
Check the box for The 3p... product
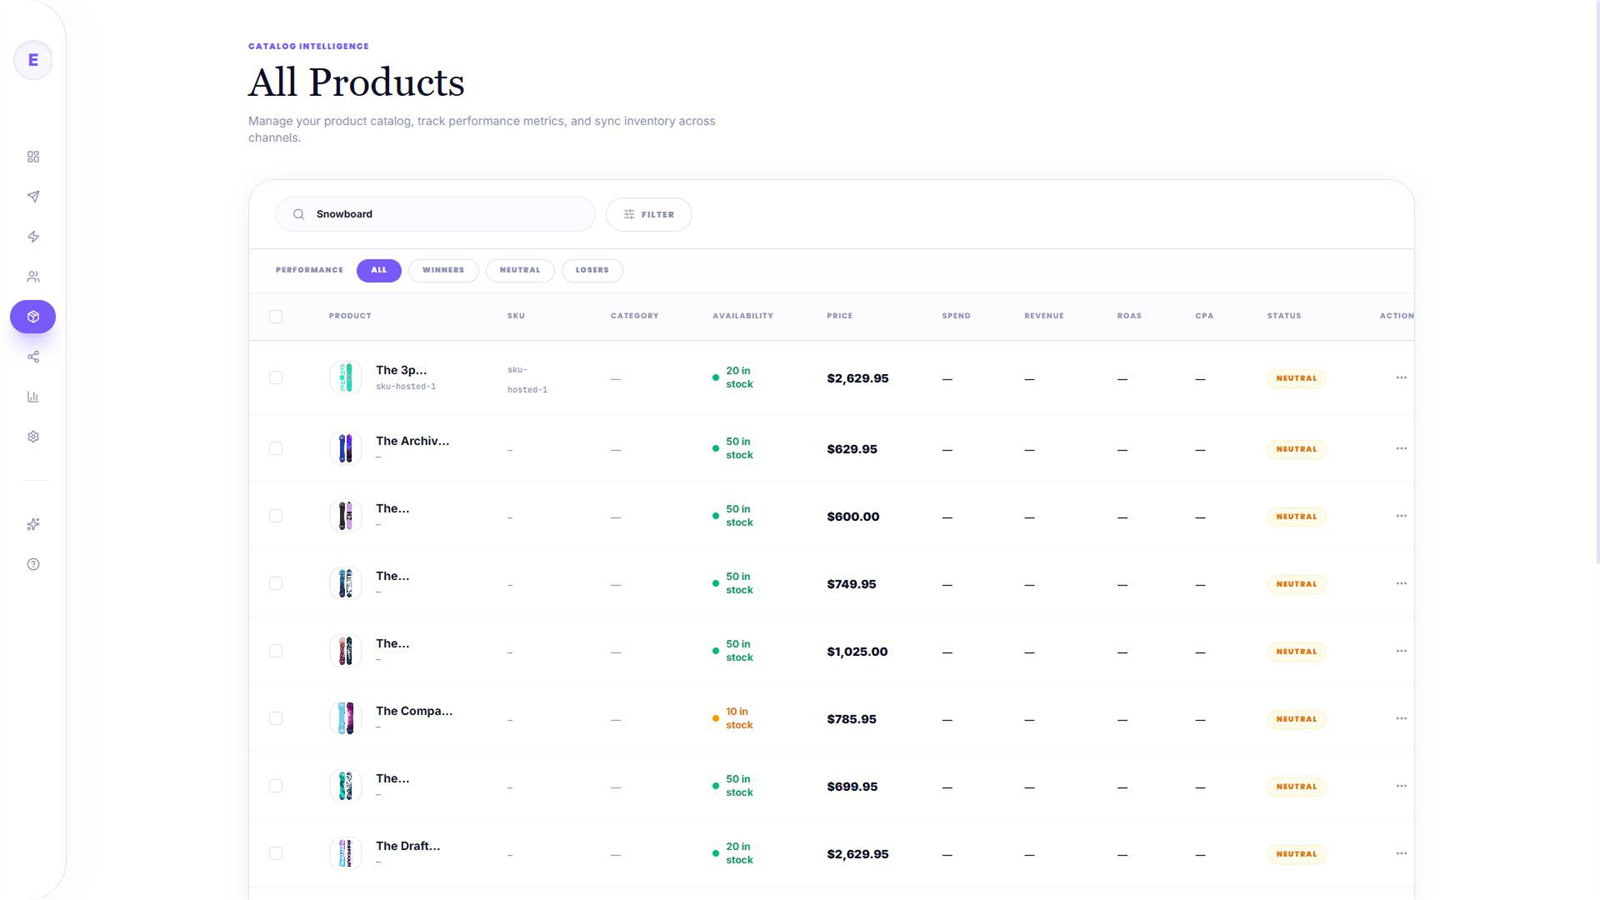(x=276, y=378)
